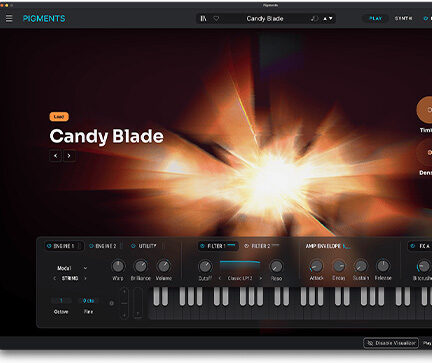
Task: Toggle Filter 2 power button
Action: 246,246
